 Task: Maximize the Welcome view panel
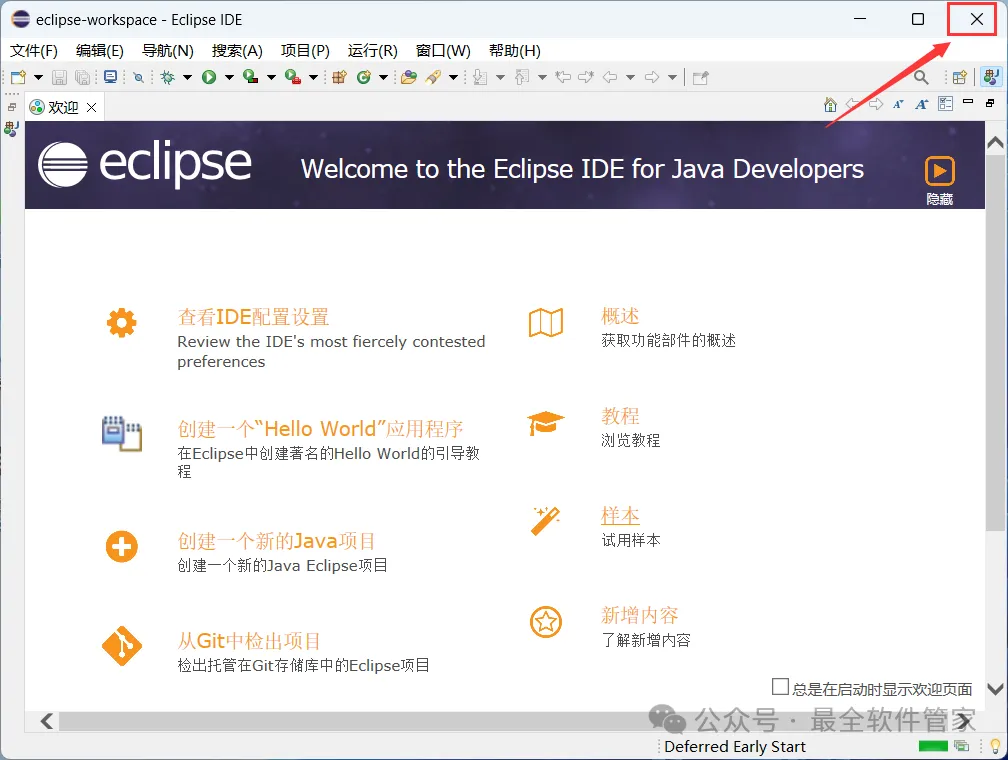point(990,103)
